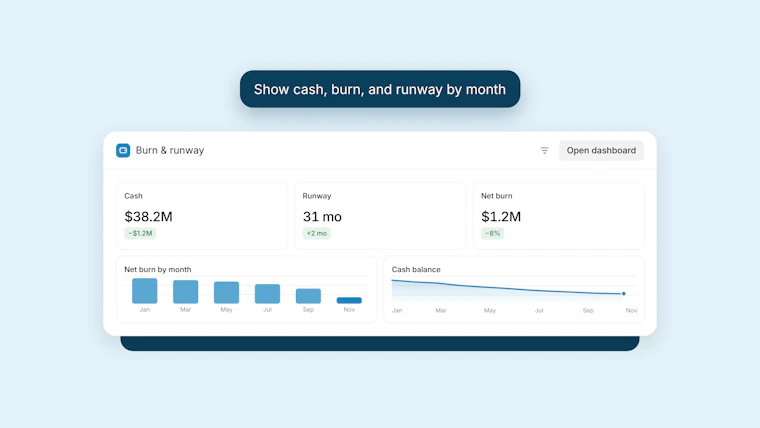Click the Jan bar in Net burn chart
The width and height of the screenshot is (760, 428).
[144, 291]
